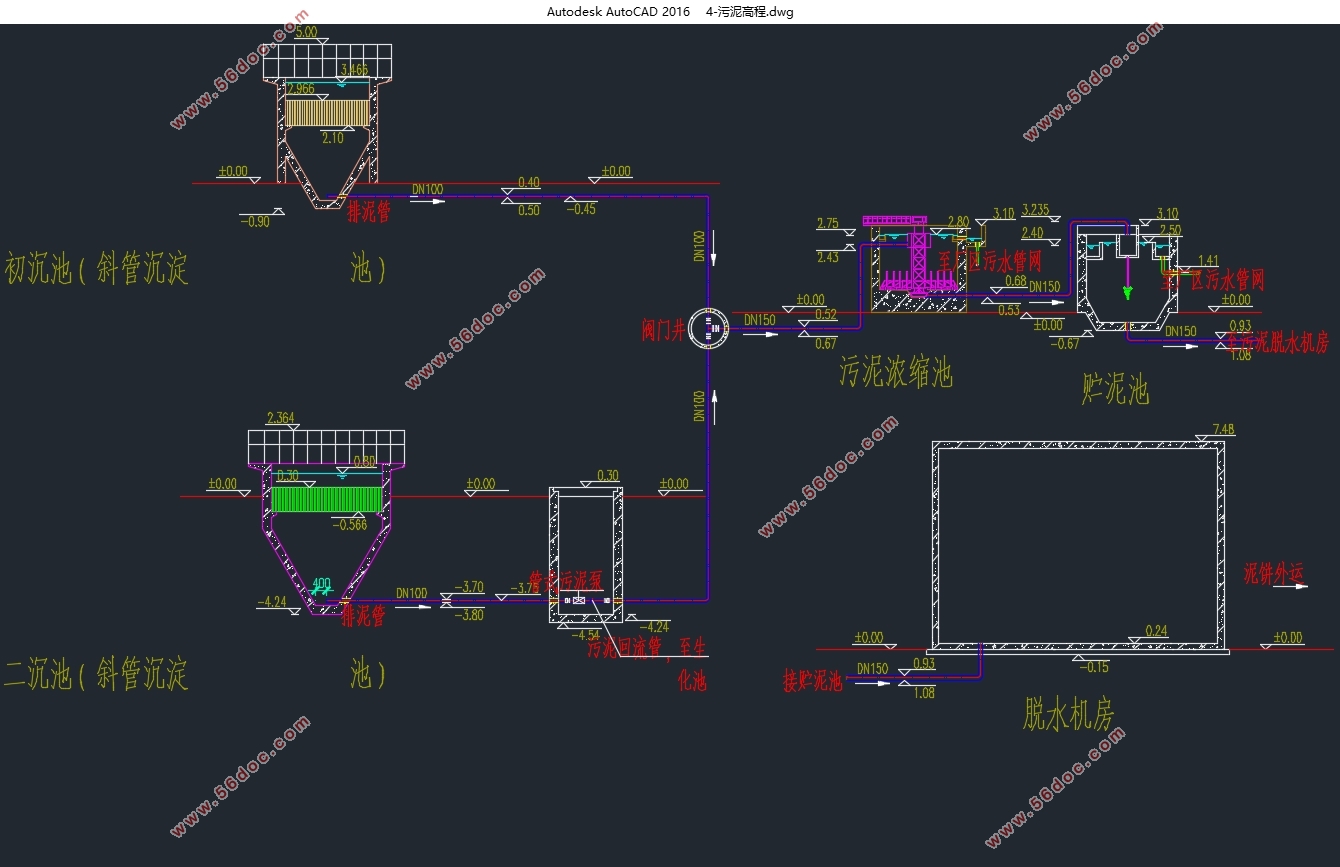This screenshot has height=867, width=1340.
Task: Click the 接贮泥池 red label
Action: click(x=812, y=682)
